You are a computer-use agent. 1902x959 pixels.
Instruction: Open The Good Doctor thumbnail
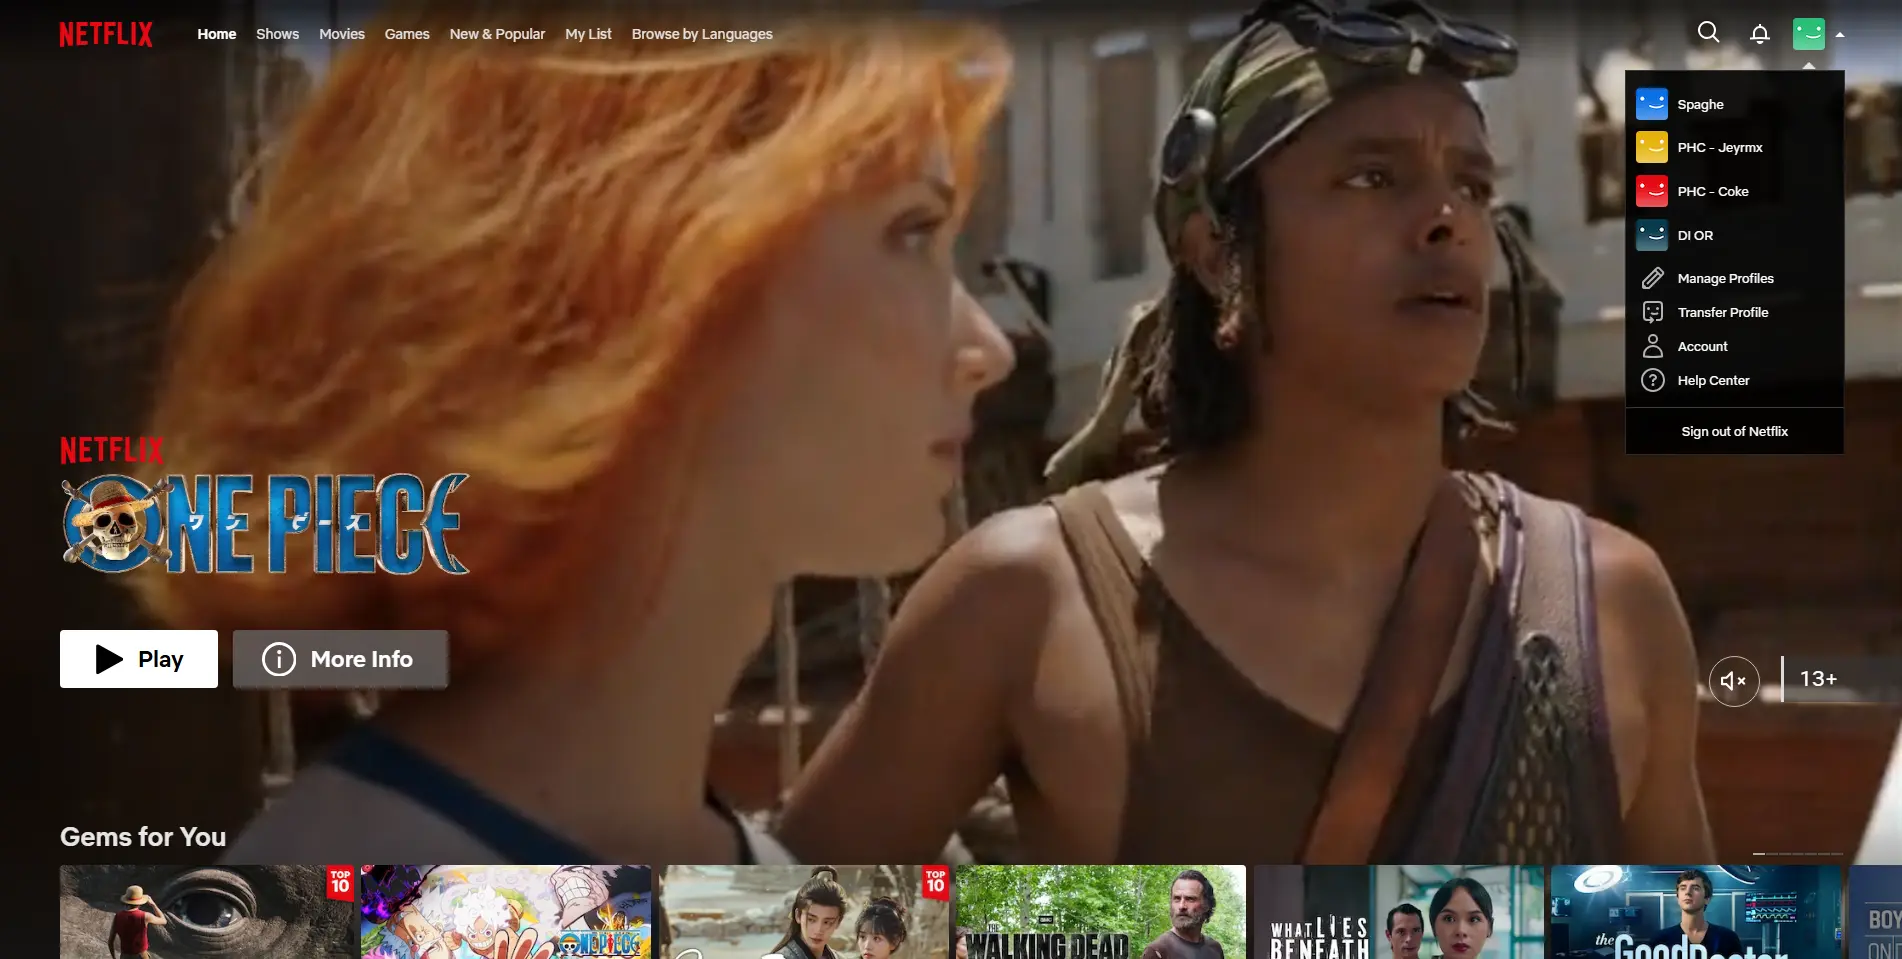1696,912
